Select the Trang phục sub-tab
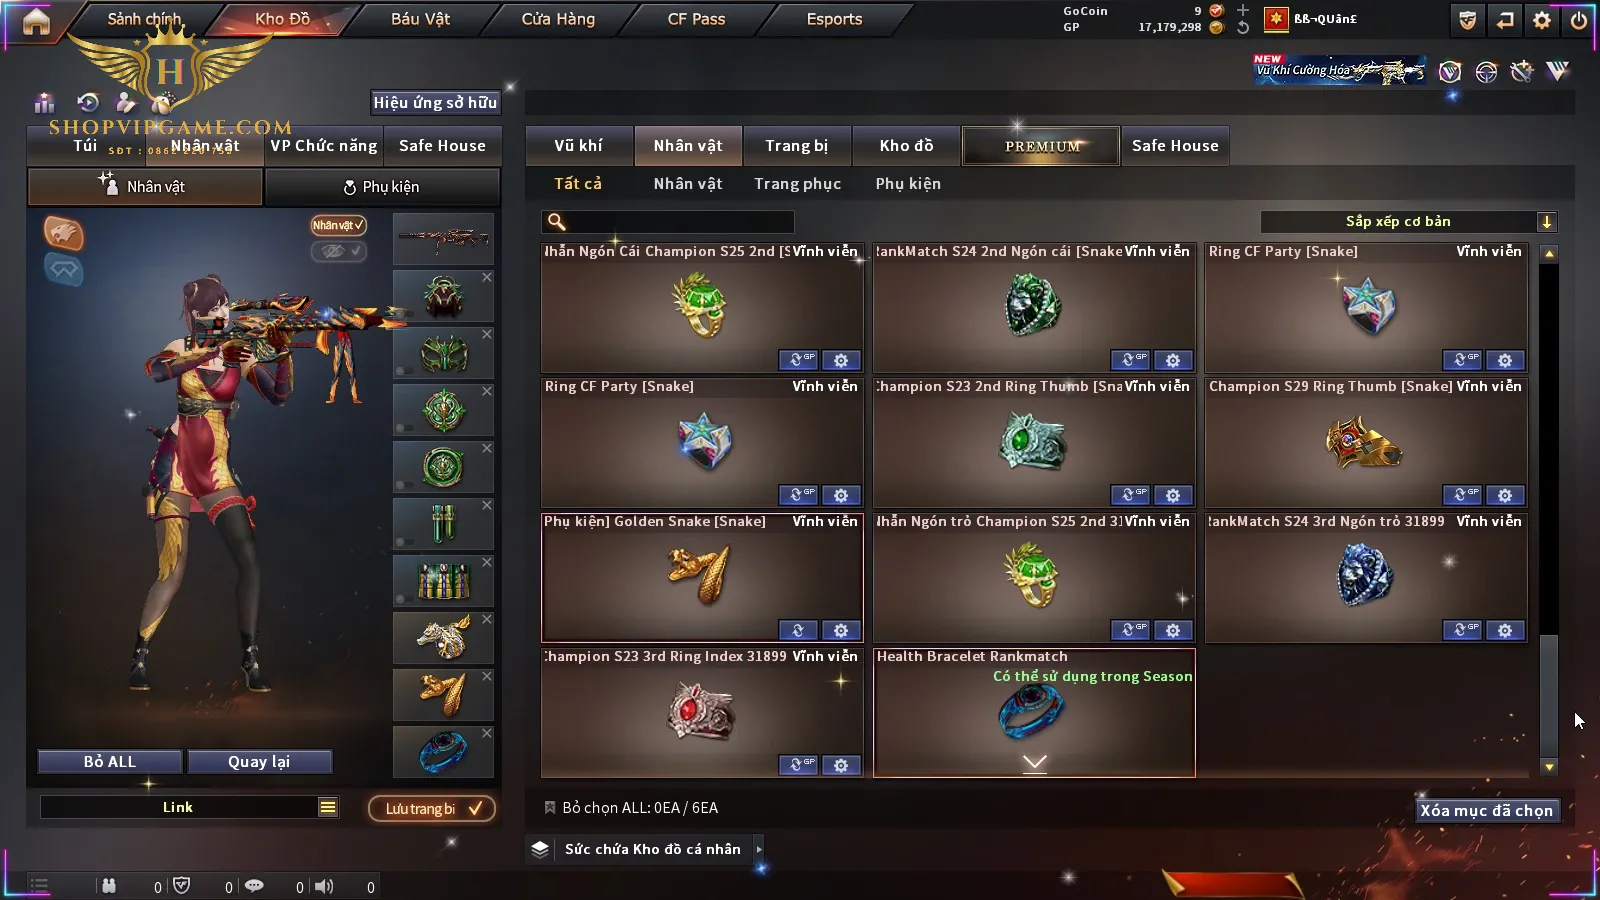Screen dimensions: 1600x900 pyautogui.click(x=797, y=184)
